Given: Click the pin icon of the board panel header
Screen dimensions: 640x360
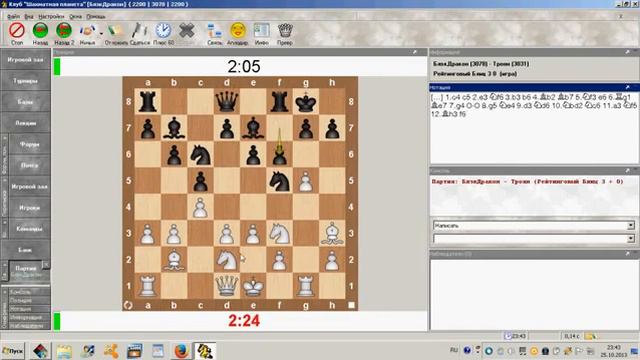Looking at the screenshot, I should [415, 52].
